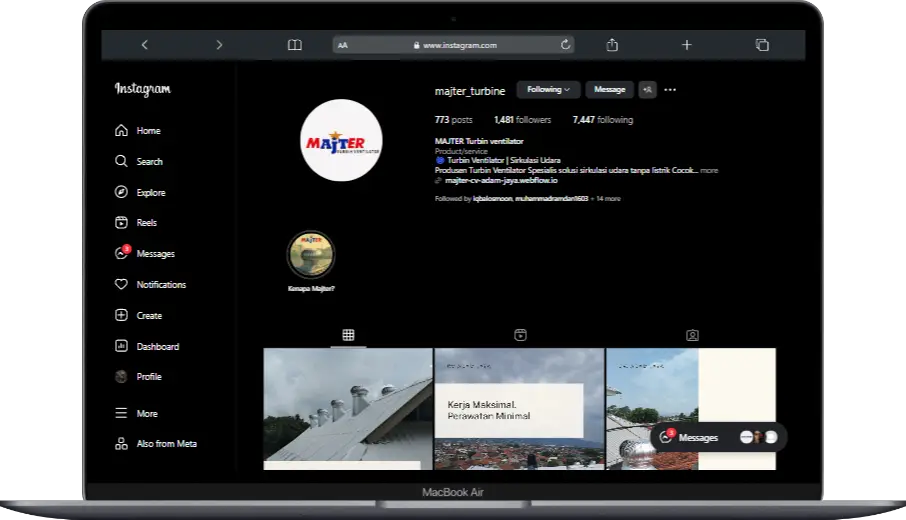The image size is (906, 520).
Task: Open Dashboard in the sidebar
Action: 147,346
